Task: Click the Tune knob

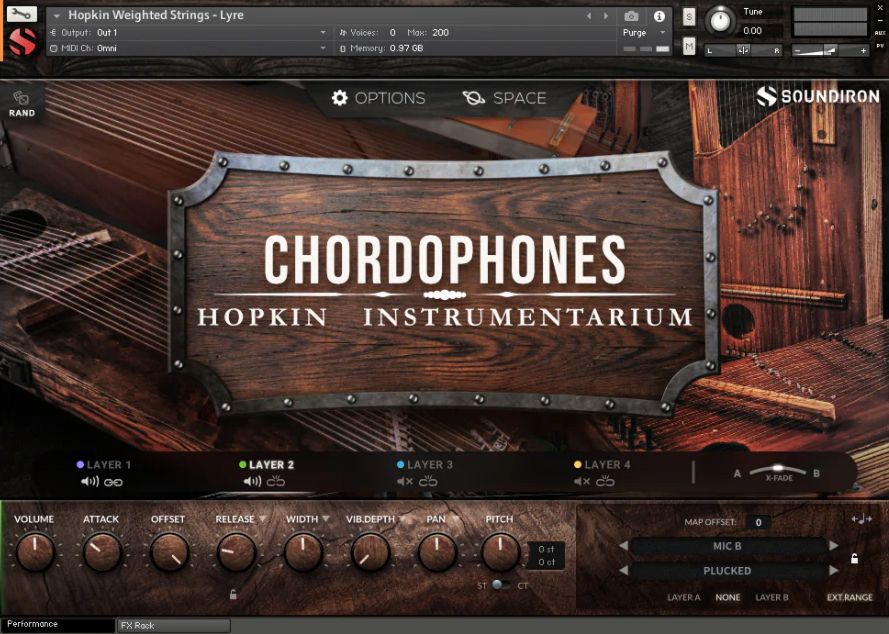Action: click(x=720, y=20)
